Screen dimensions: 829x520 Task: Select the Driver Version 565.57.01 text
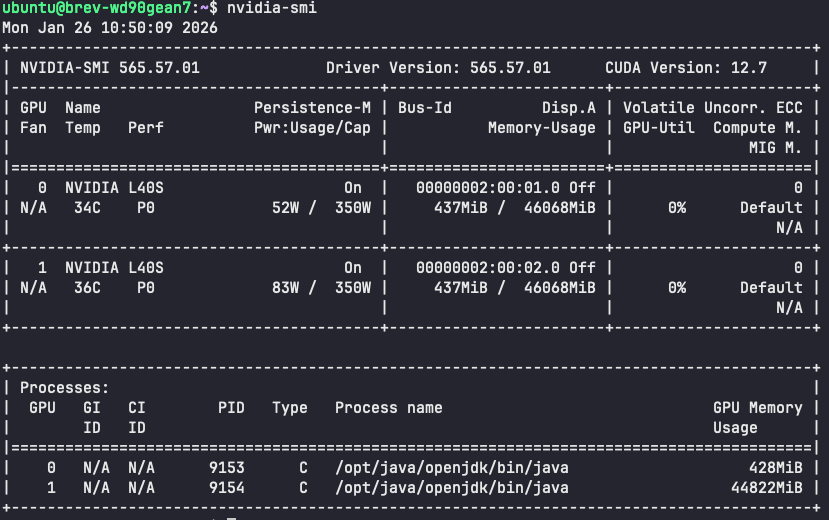pyautogui.click(x=438, y=68)
